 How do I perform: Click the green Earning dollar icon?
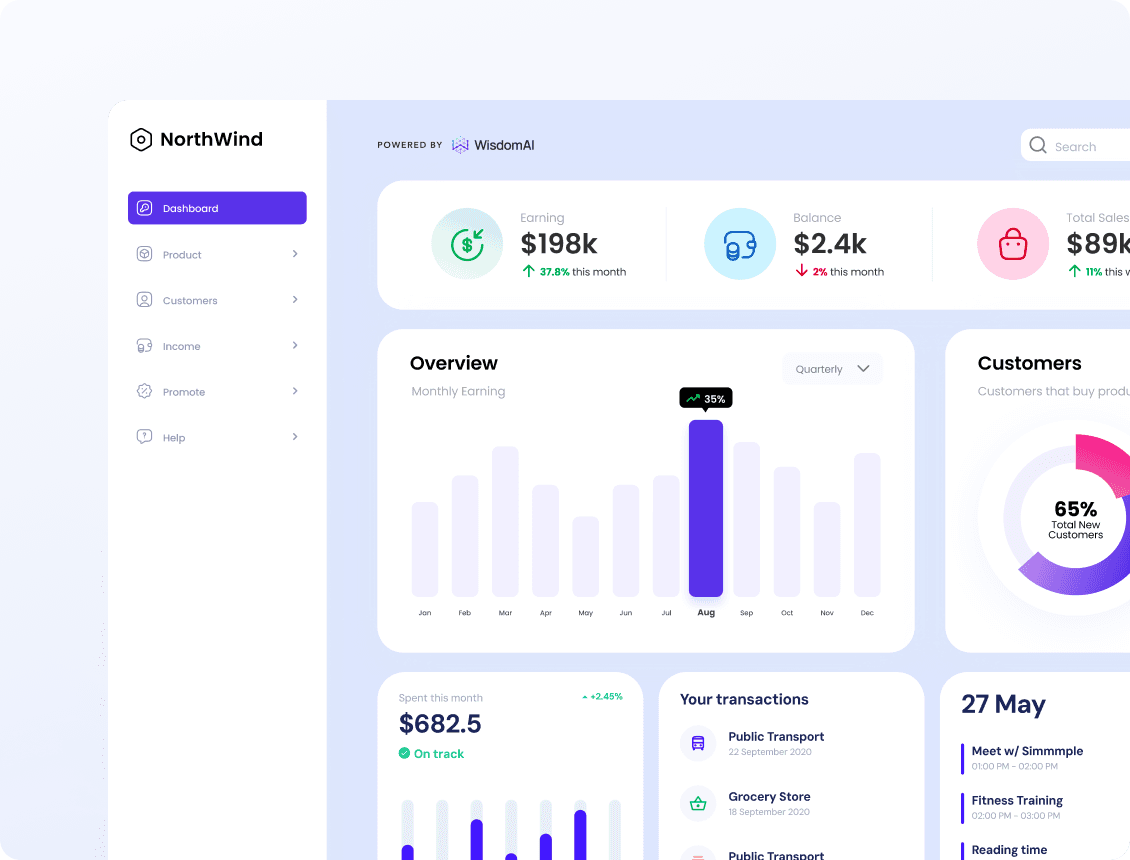click(x=467, y=244)
